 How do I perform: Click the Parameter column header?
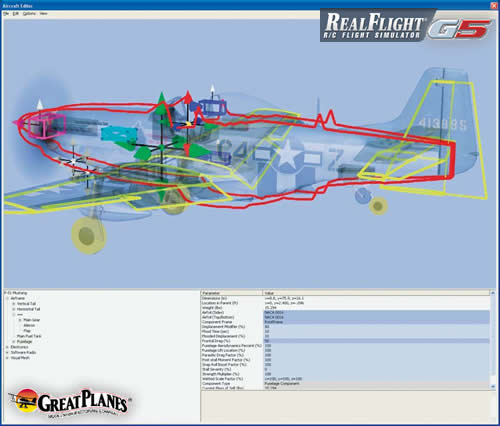(232, 293)
